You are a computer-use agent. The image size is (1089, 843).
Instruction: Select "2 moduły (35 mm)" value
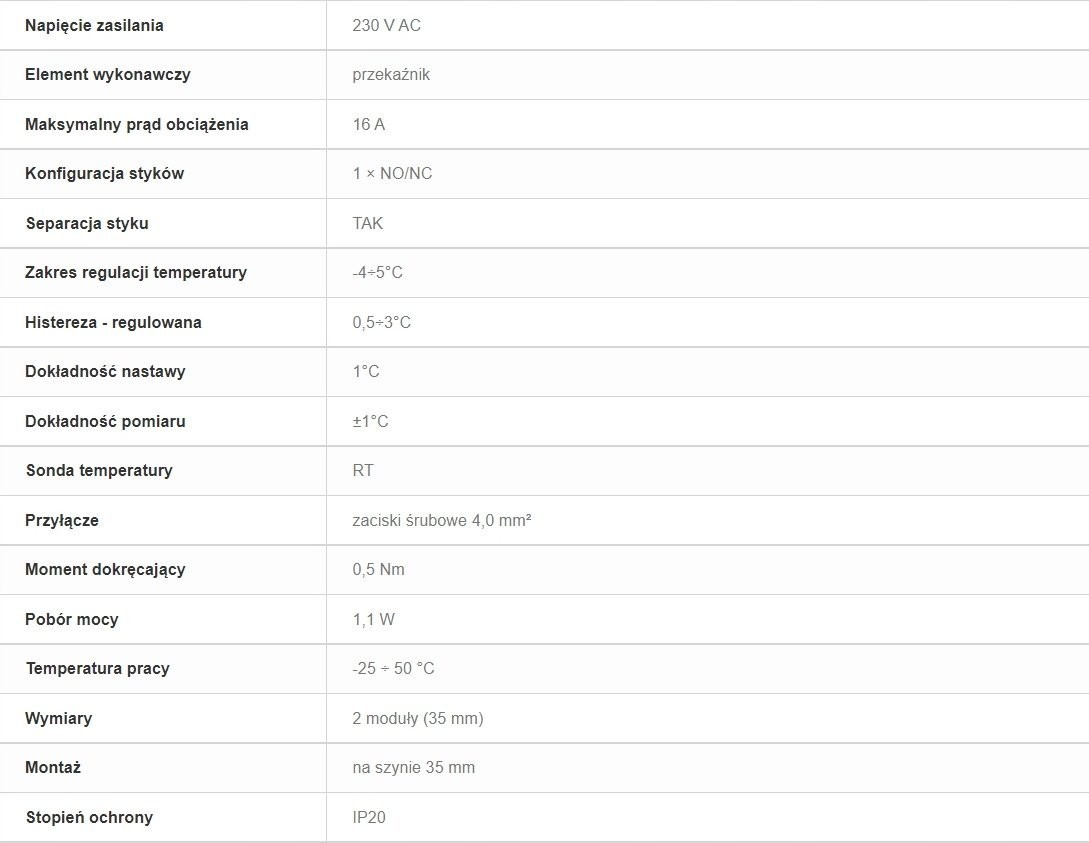(x=418, y=718)
